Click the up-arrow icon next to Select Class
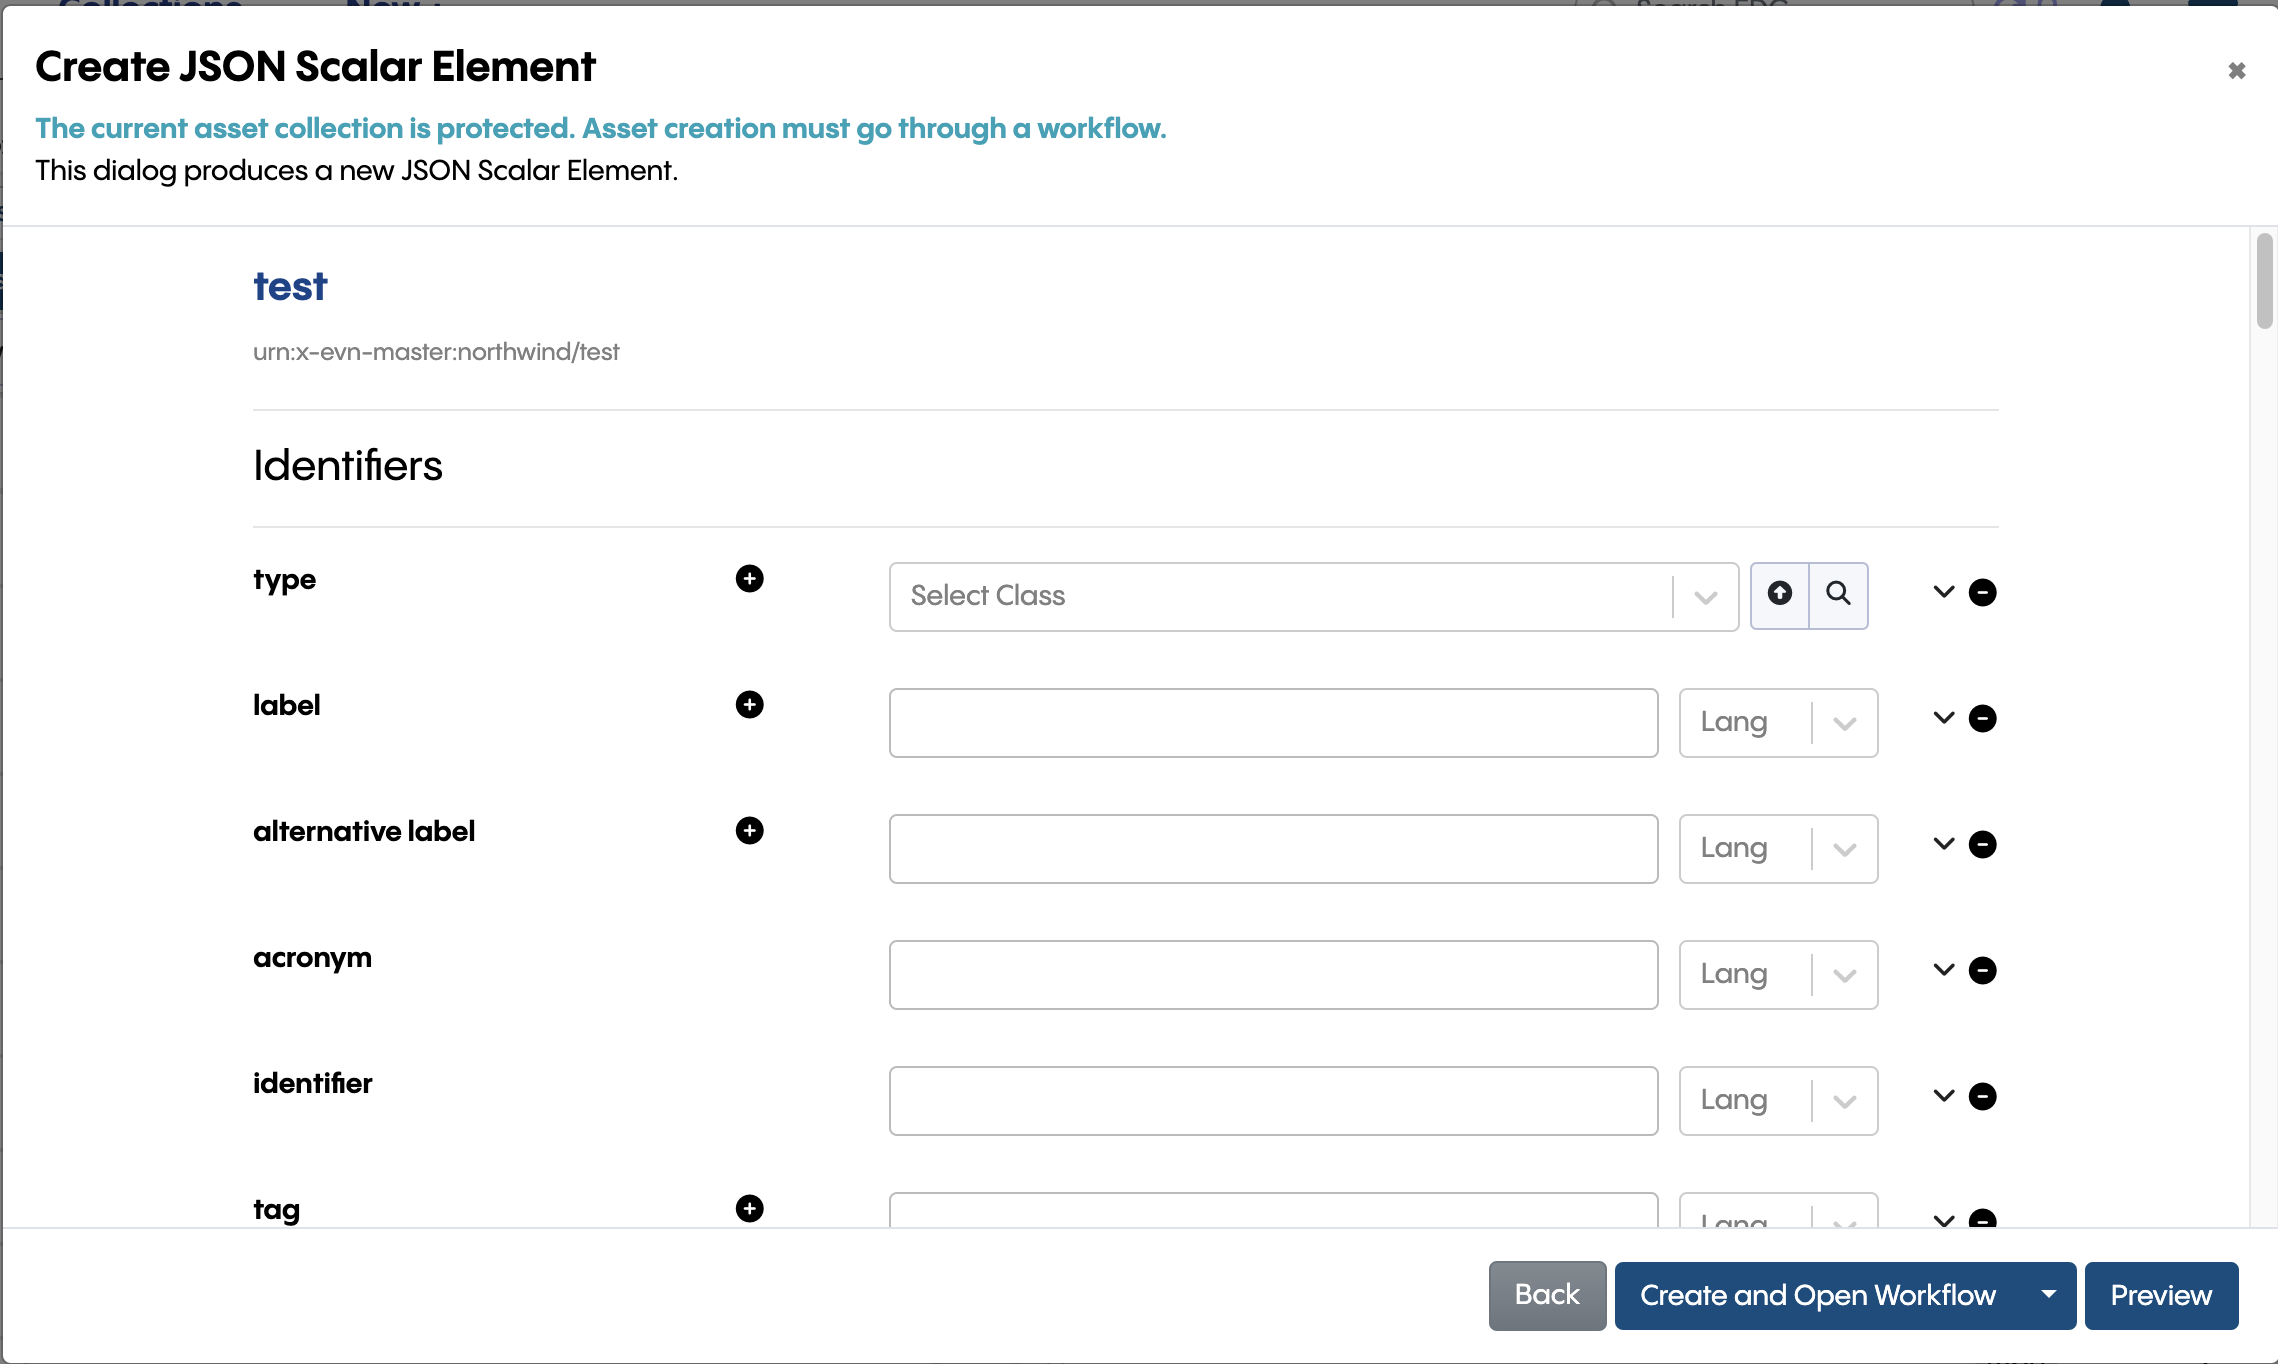Image resolution: width=2278 pixels, height=1364 pixels. pos(1780,595)
